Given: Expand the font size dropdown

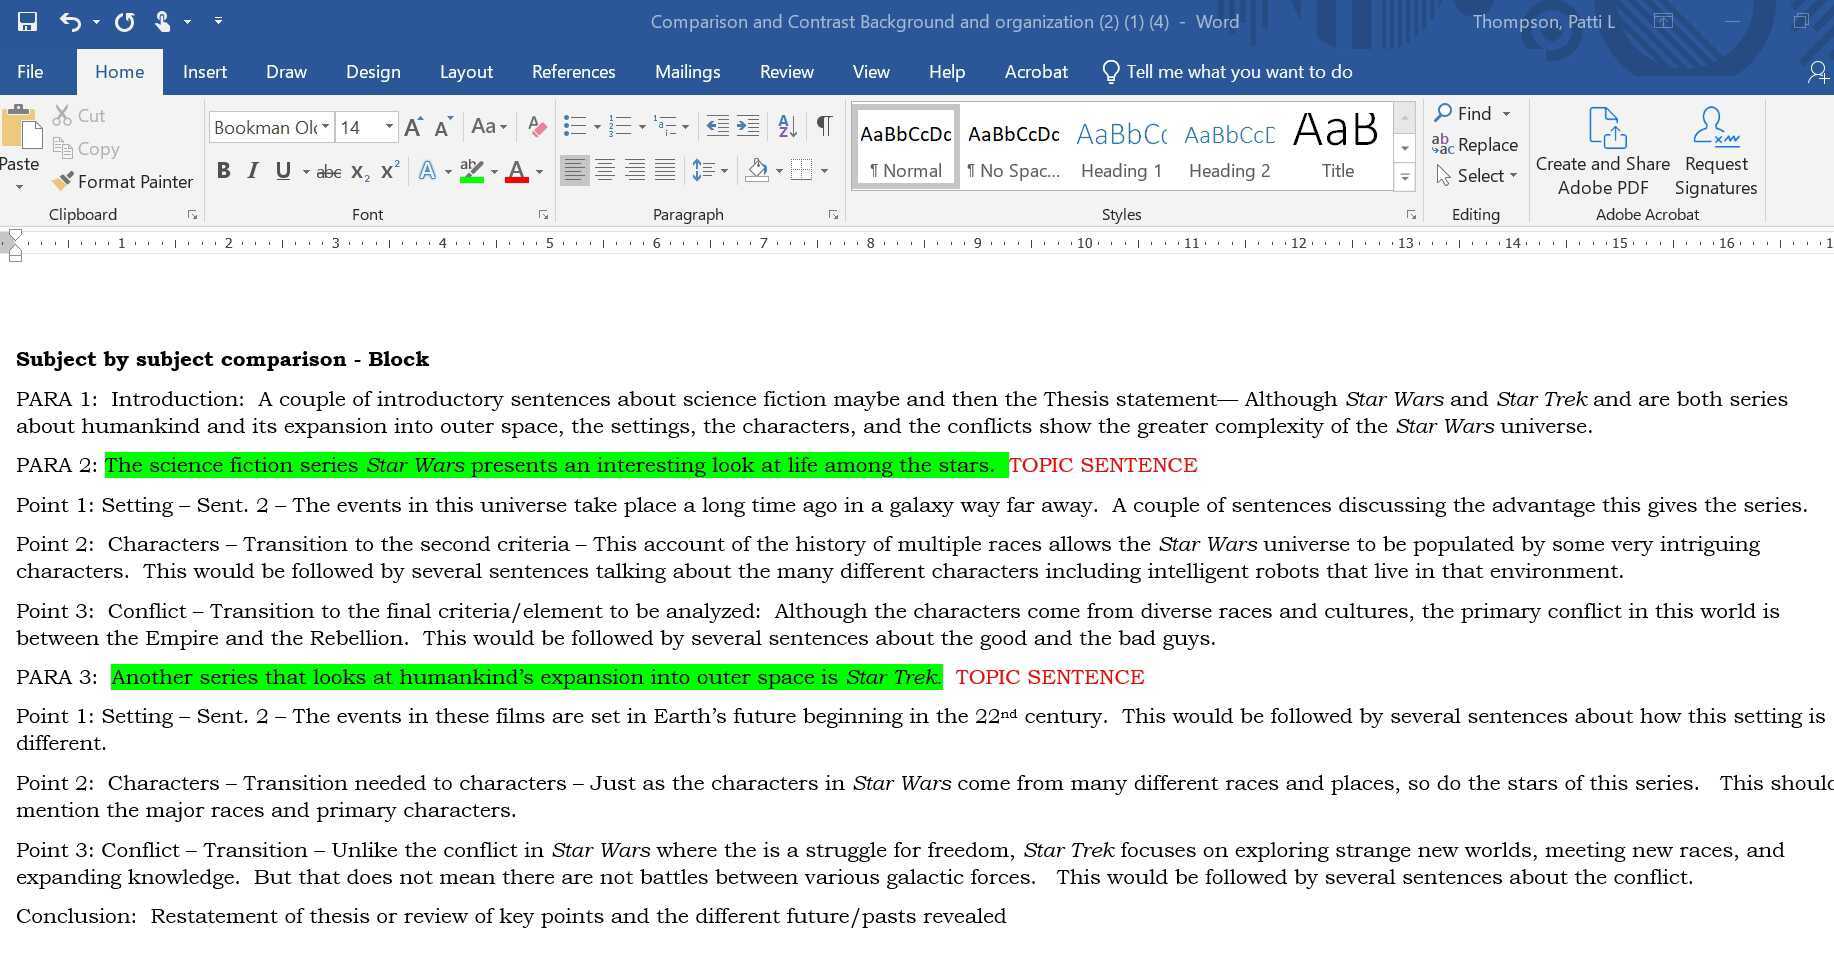Looking at the screenshot, I should tap(389, 127).
